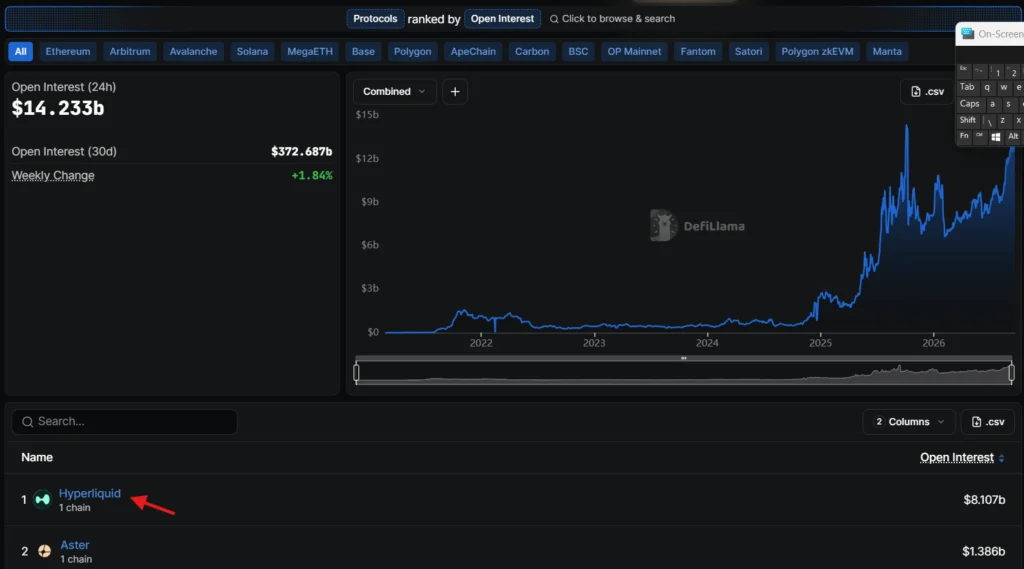Filter by Arbitrum chain
Viewport: 1024px width, 569px height.
130,52
